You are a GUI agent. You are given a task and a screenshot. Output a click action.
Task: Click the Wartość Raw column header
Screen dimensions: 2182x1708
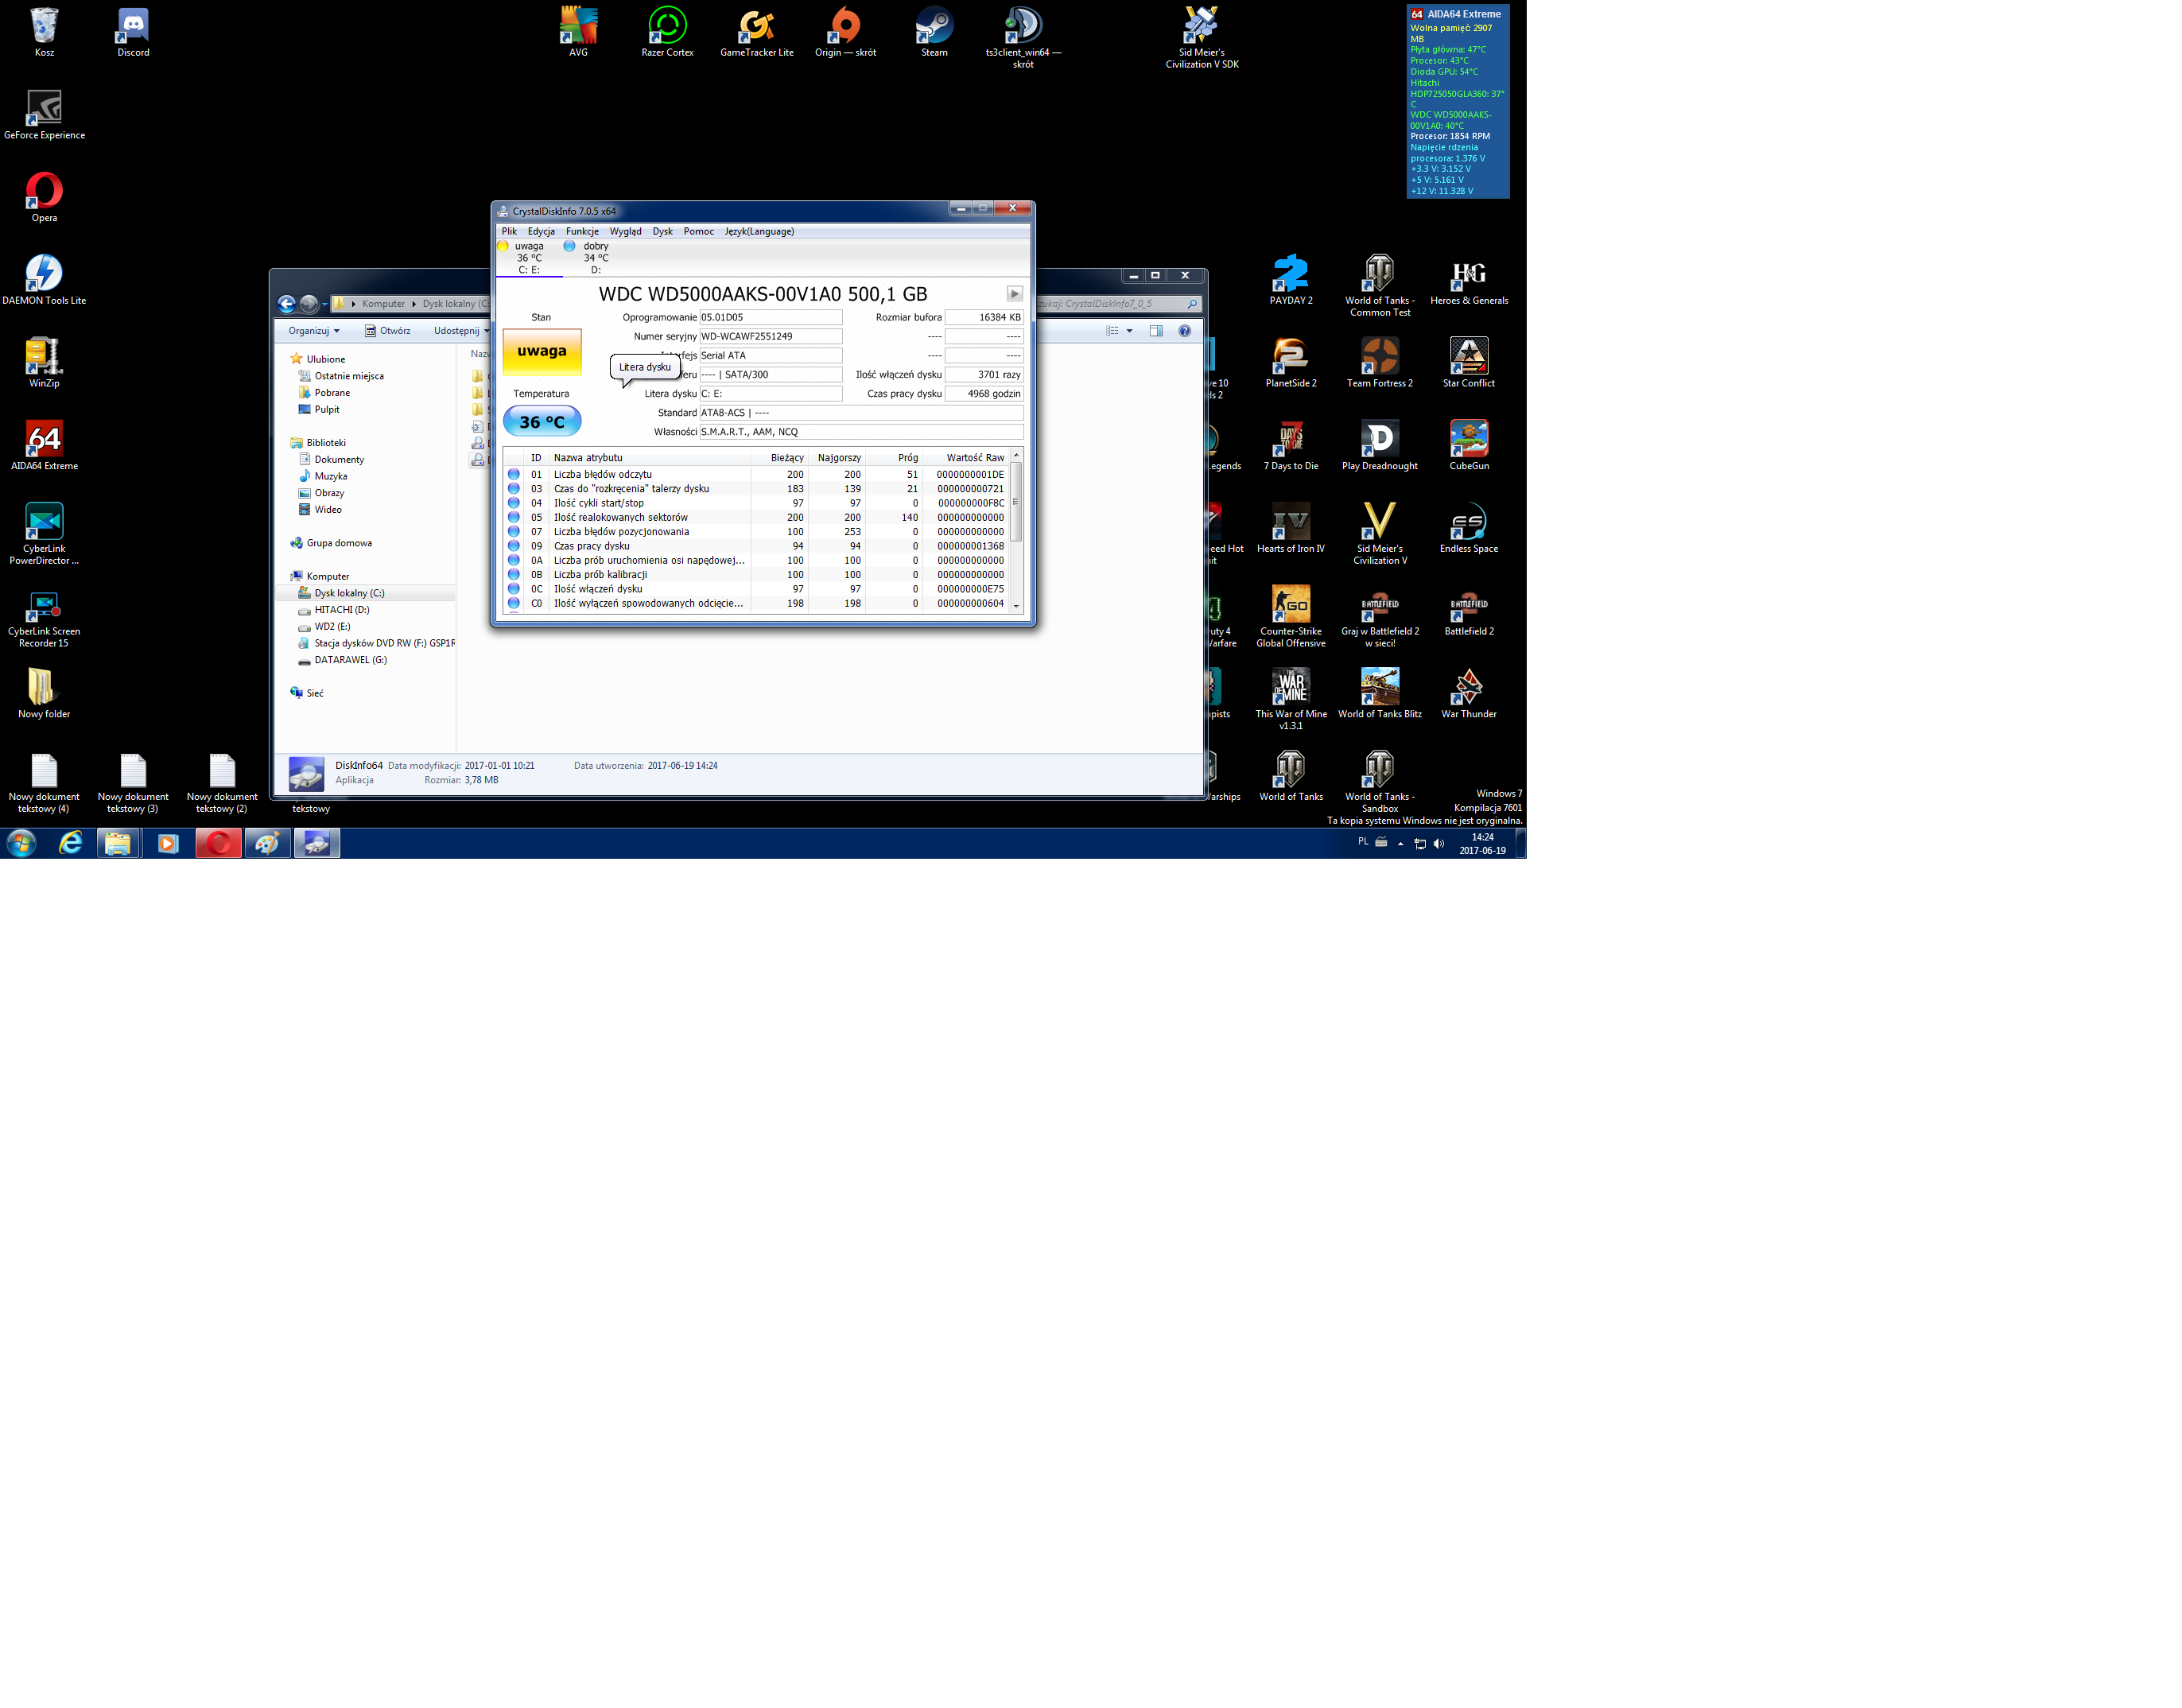pyautogui.click(x=966, y=458)
